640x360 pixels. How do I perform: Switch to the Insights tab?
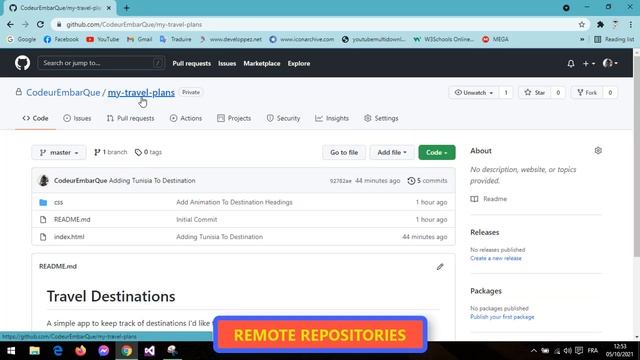click(x=332, y=118)
